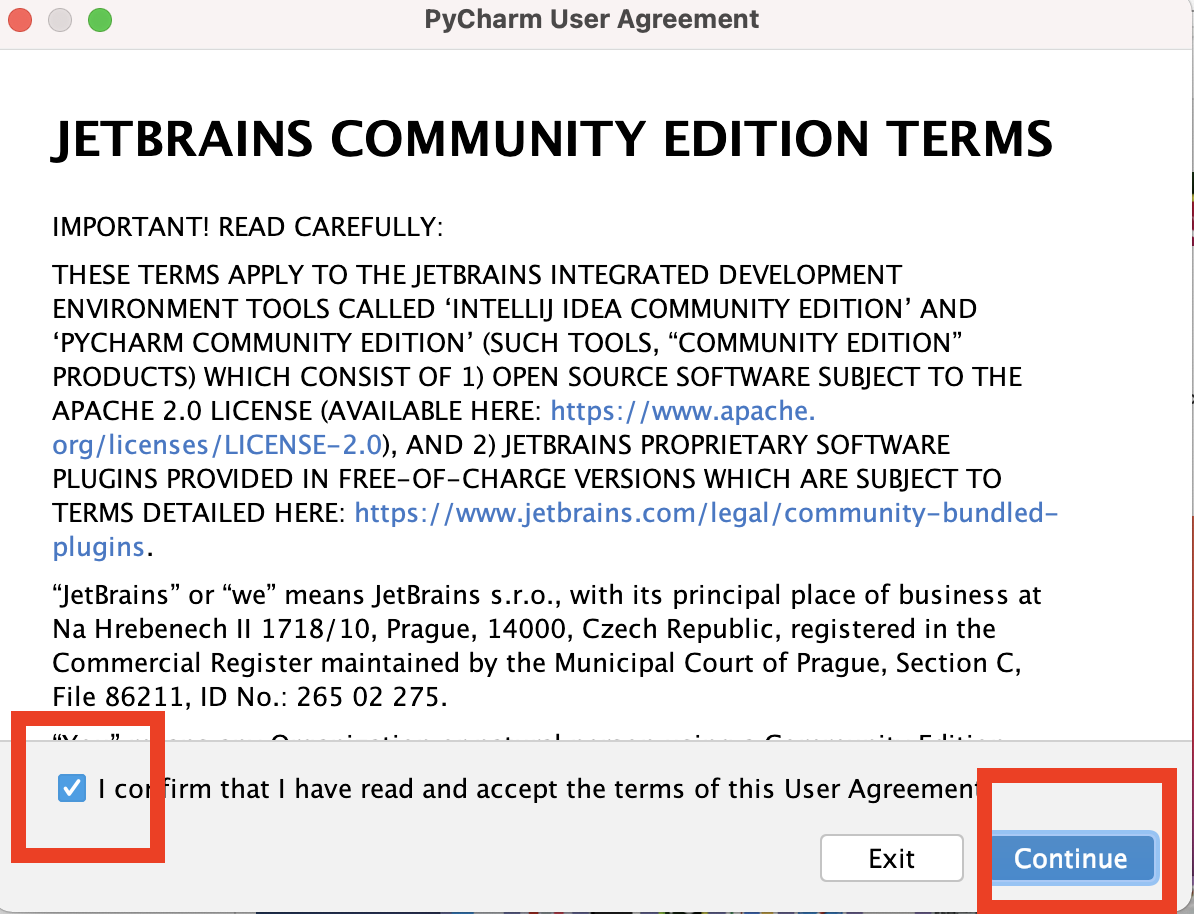Click the 'I confirm that I have read' label
Screen dimensions: 1194x914
tap(539, 789)
